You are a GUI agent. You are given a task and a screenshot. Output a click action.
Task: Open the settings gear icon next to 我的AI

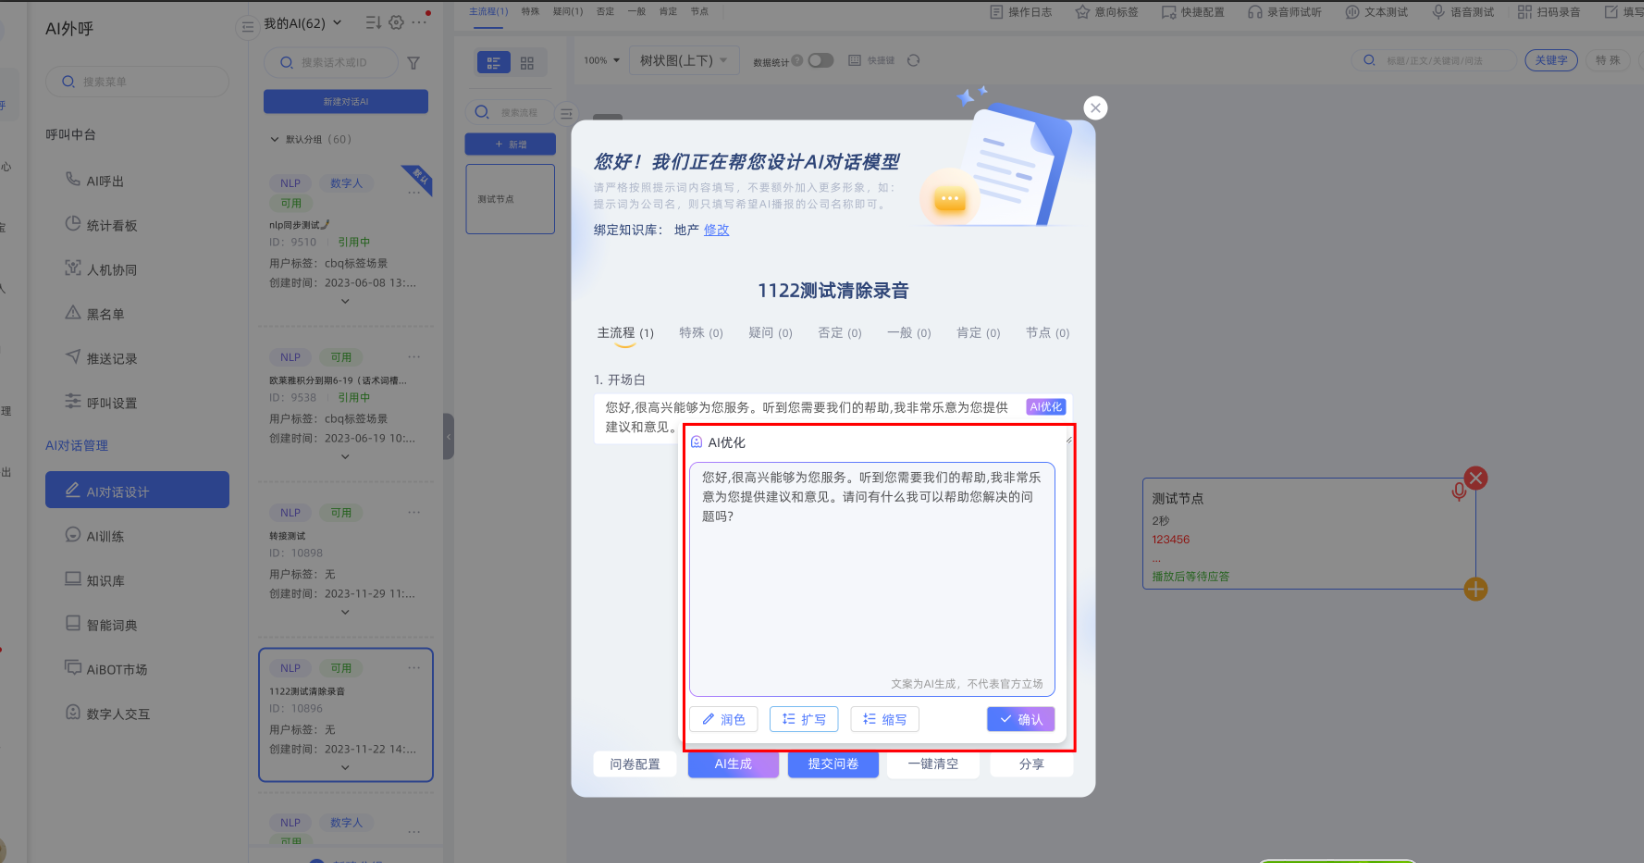coord(396,23)
